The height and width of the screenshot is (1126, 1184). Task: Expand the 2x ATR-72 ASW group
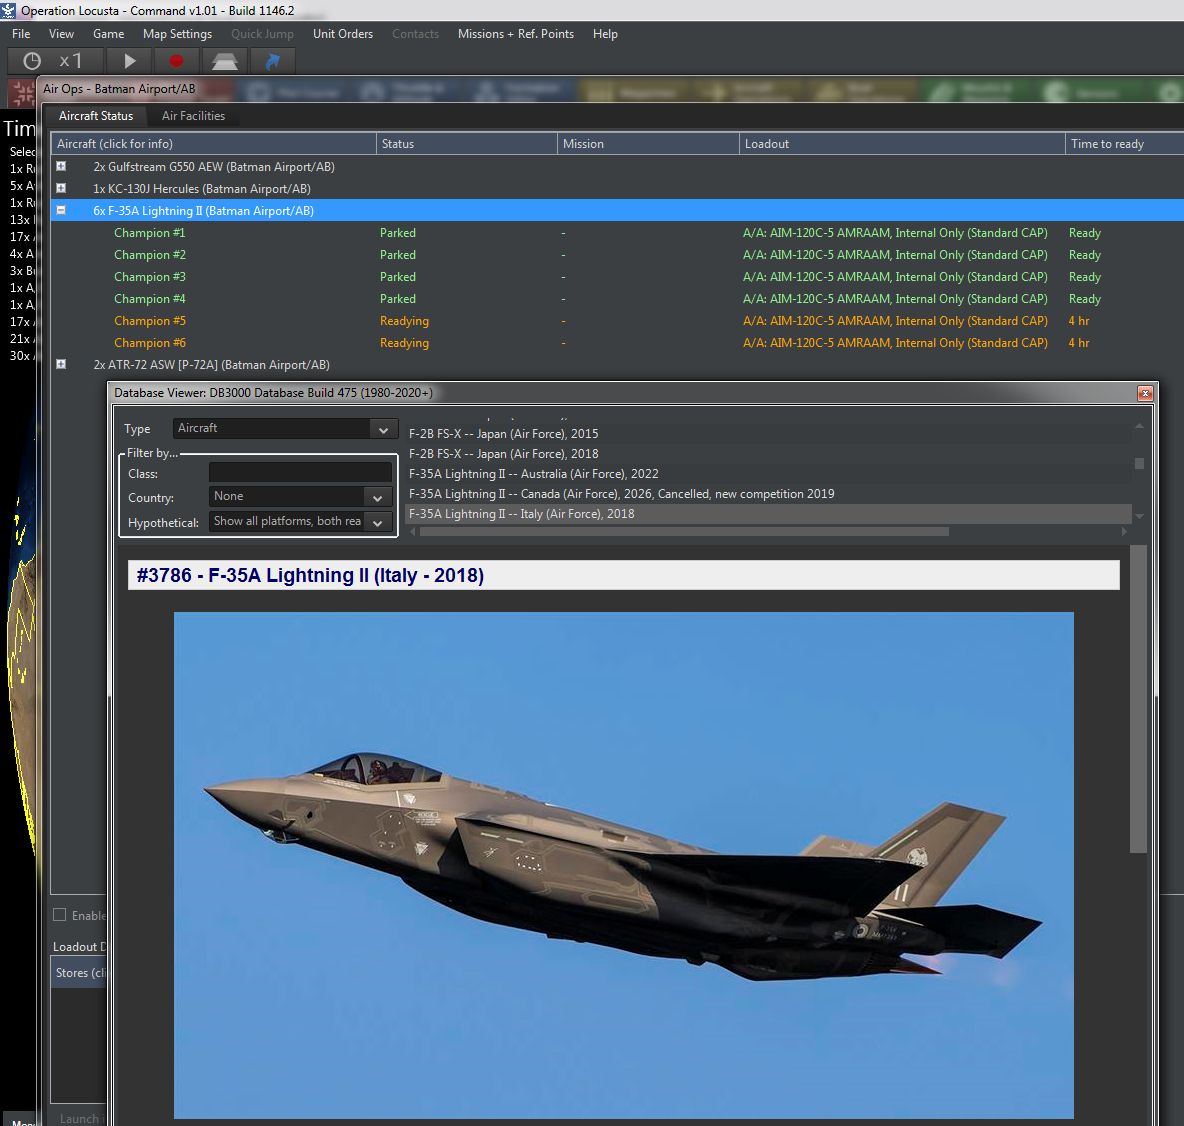61,365
